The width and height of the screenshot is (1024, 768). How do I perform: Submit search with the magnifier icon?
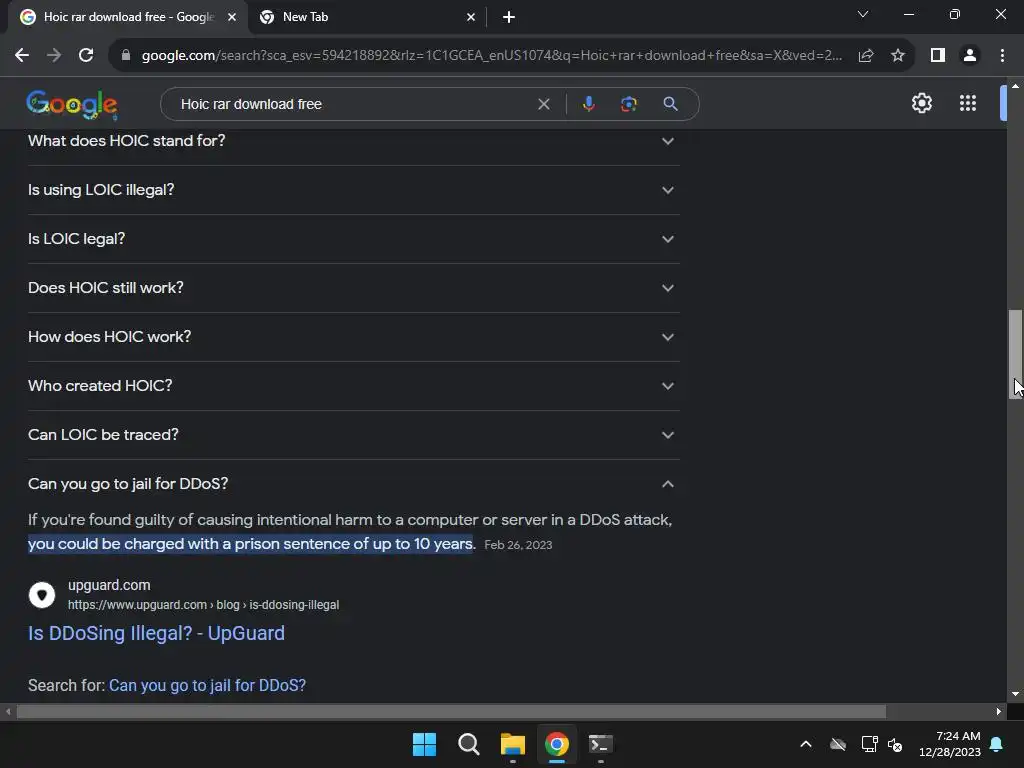click(x=670, y=104)
